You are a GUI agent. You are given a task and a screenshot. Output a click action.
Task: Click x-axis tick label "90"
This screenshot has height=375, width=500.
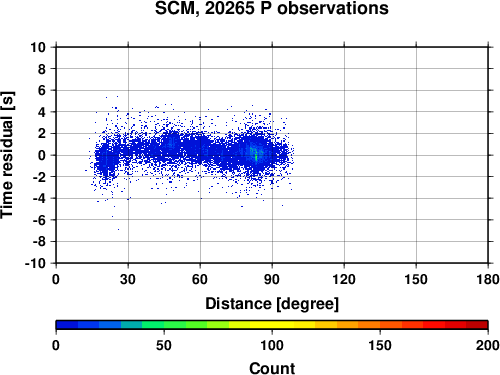272,279
